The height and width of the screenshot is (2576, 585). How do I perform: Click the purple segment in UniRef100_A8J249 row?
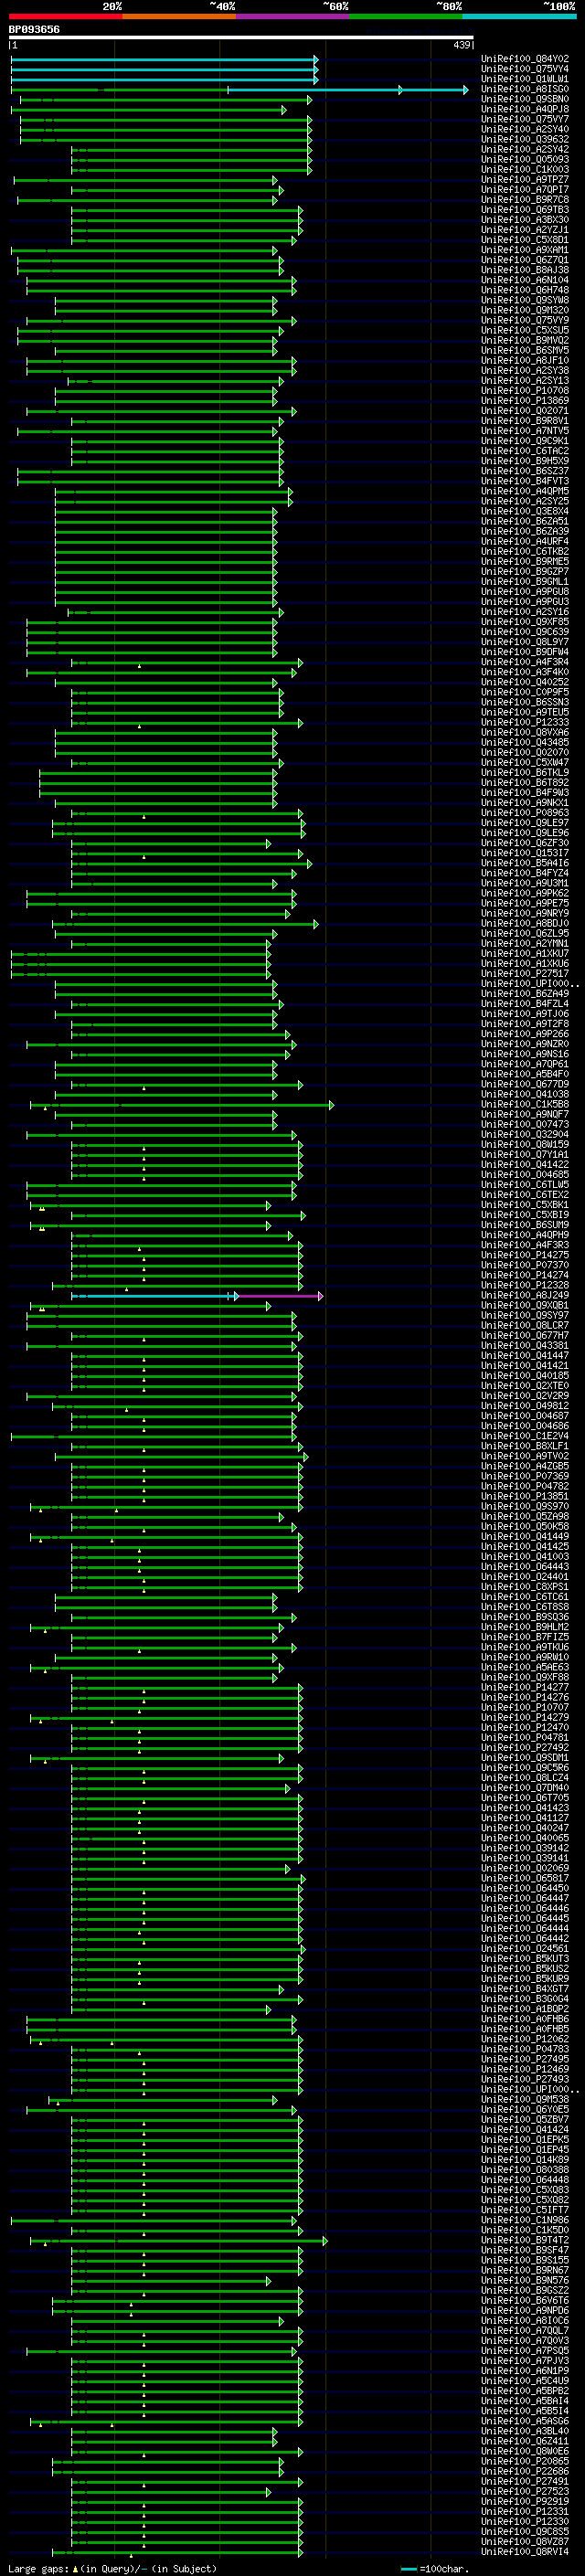(279, 1296)
